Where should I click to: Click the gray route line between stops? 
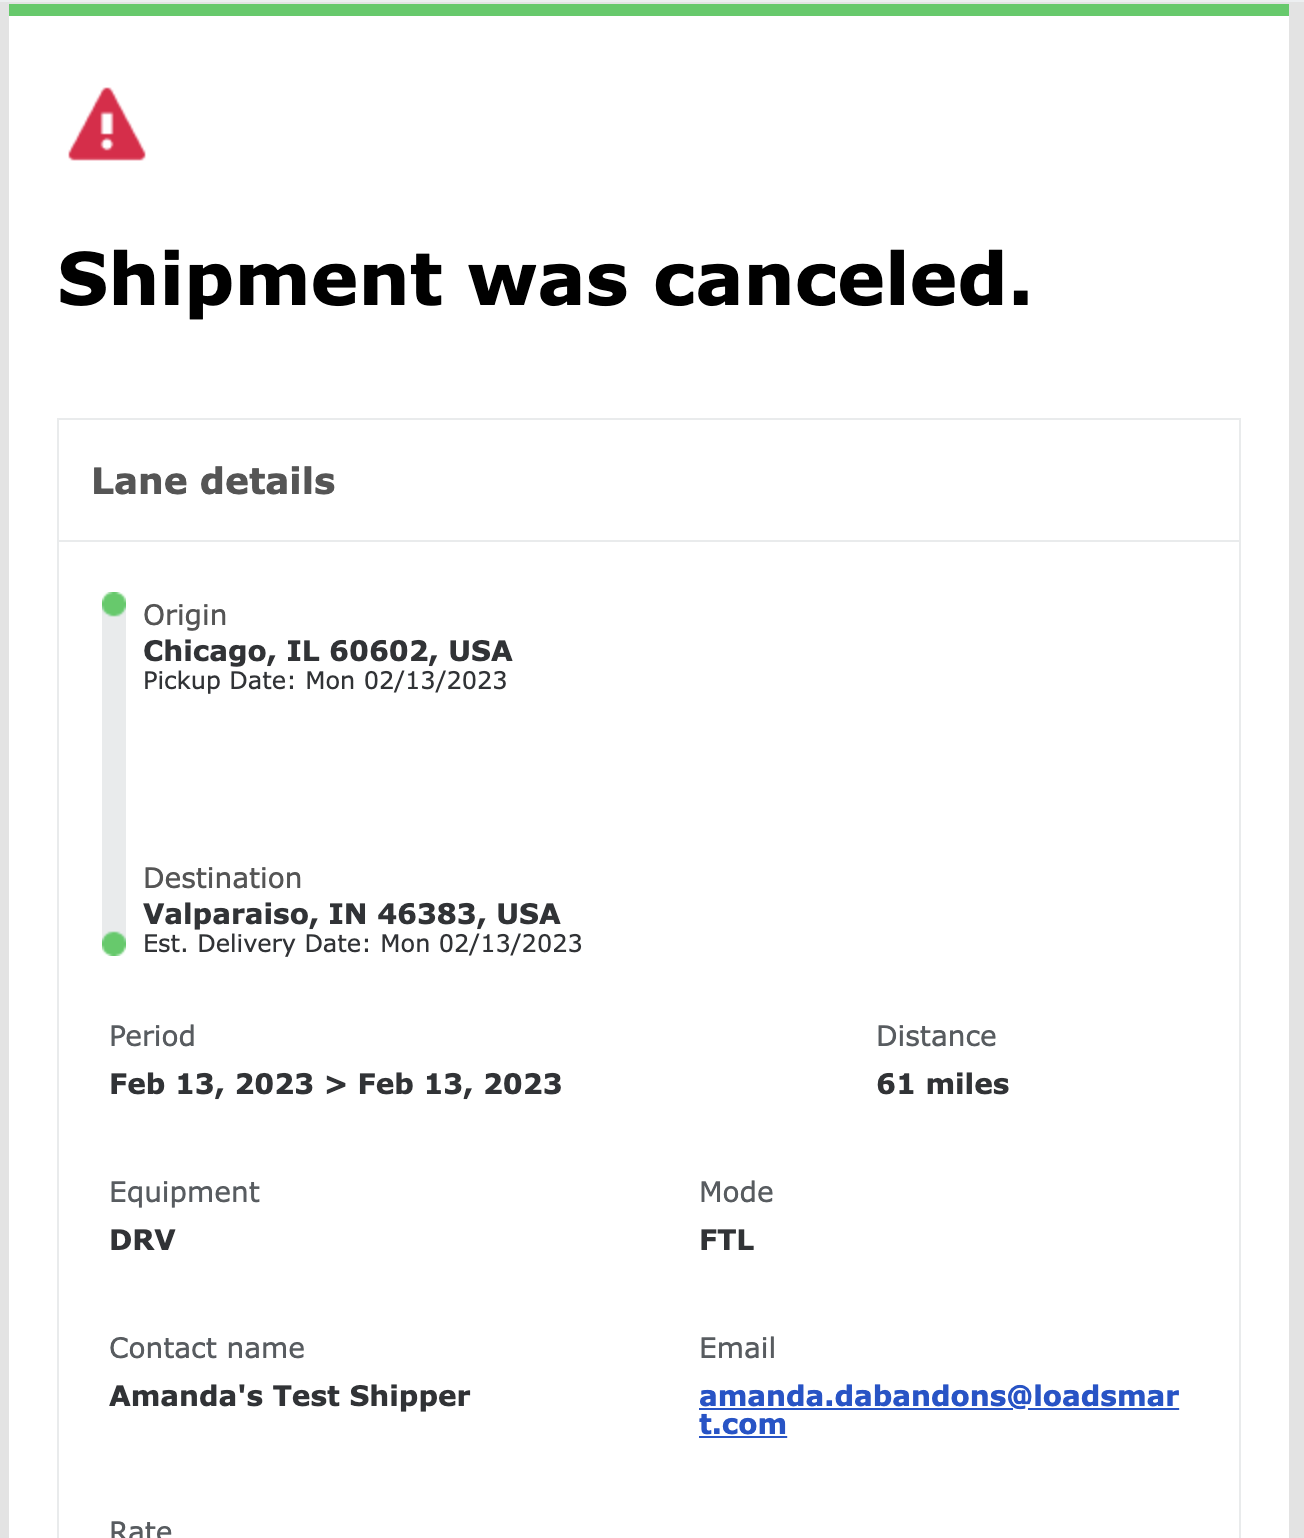click(x=114, y=774)
